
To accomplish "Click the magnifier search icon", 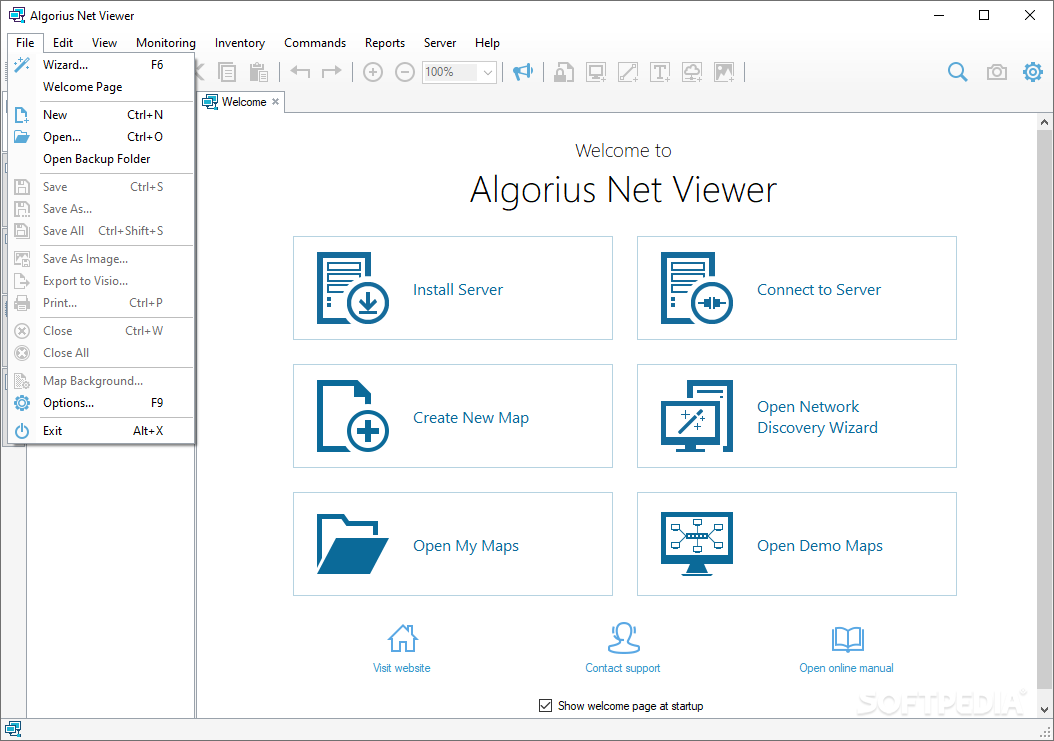I will point(957,72).
